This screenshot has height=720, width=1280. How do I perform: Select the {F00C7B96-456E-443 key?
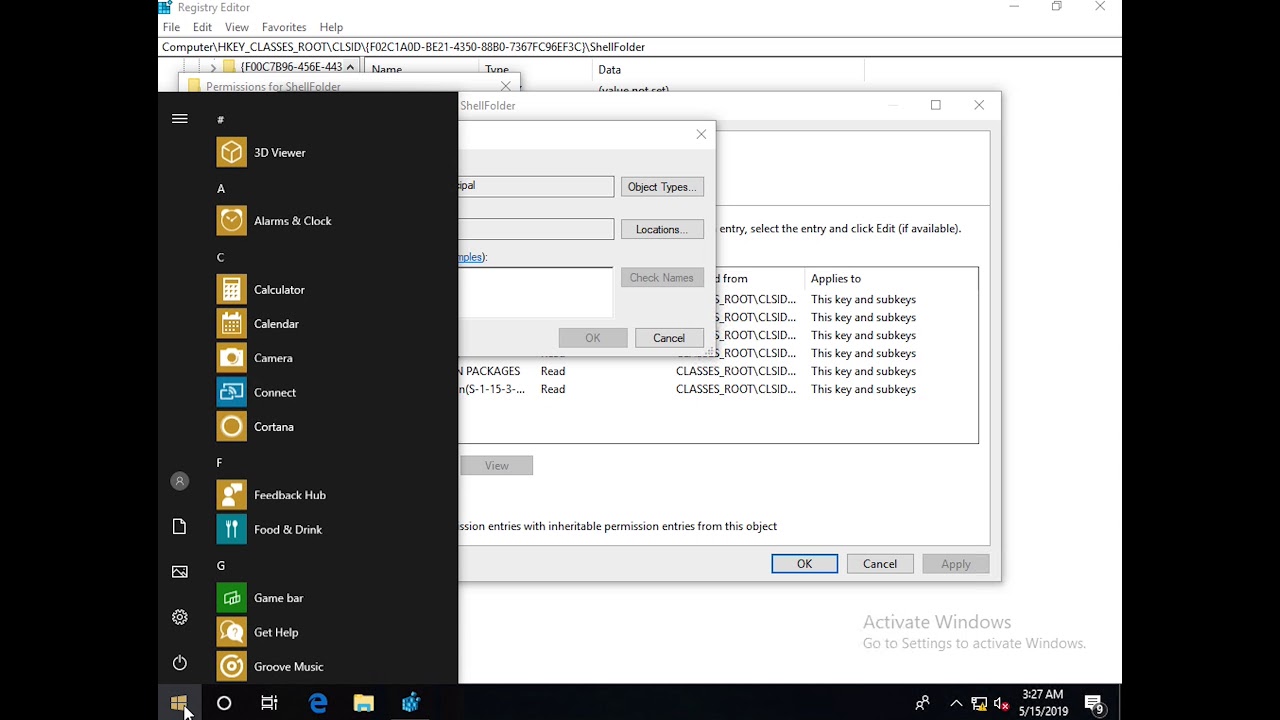tap(292, 67)
